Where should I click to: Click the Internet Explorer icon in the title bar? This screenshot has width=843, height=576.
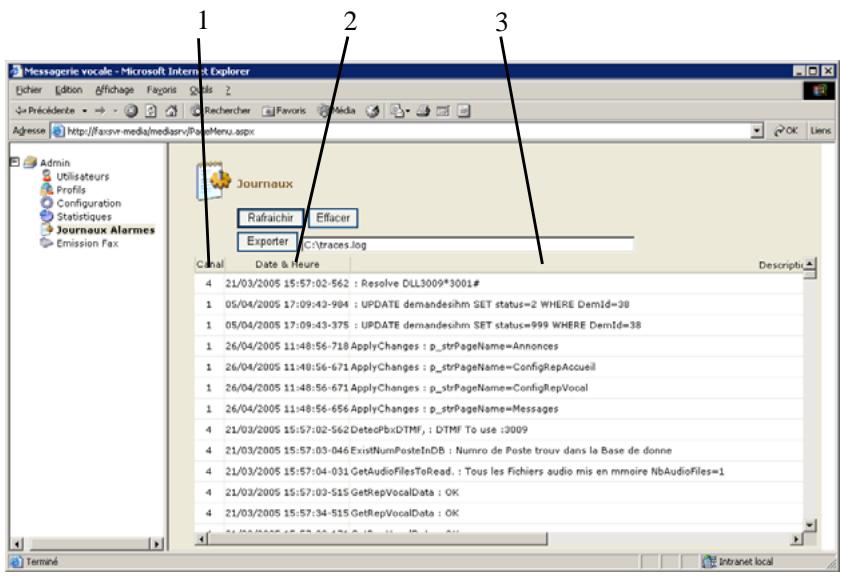(x=16, y=71)
